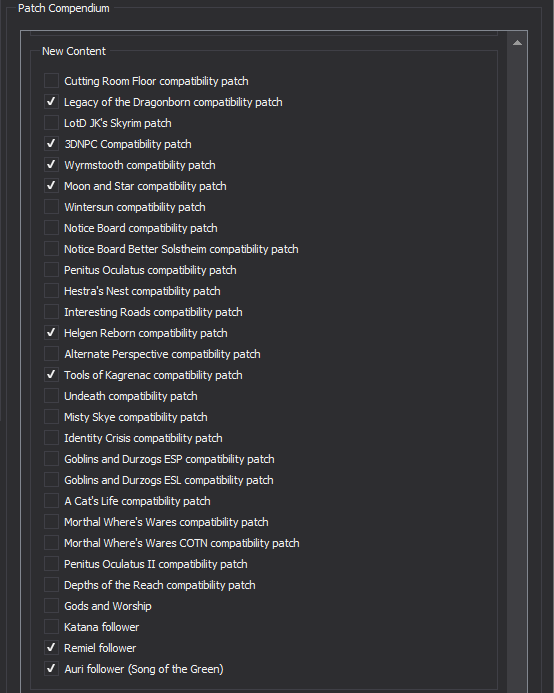
Task: Check Notice Board Better Solstheim compatibility patch
Action: pos(51,249)
